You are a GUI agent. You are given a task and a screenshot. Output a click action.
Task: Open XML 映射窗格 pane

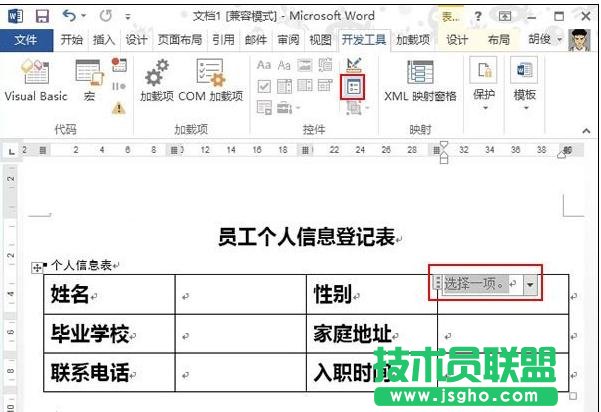pos(420,81)
